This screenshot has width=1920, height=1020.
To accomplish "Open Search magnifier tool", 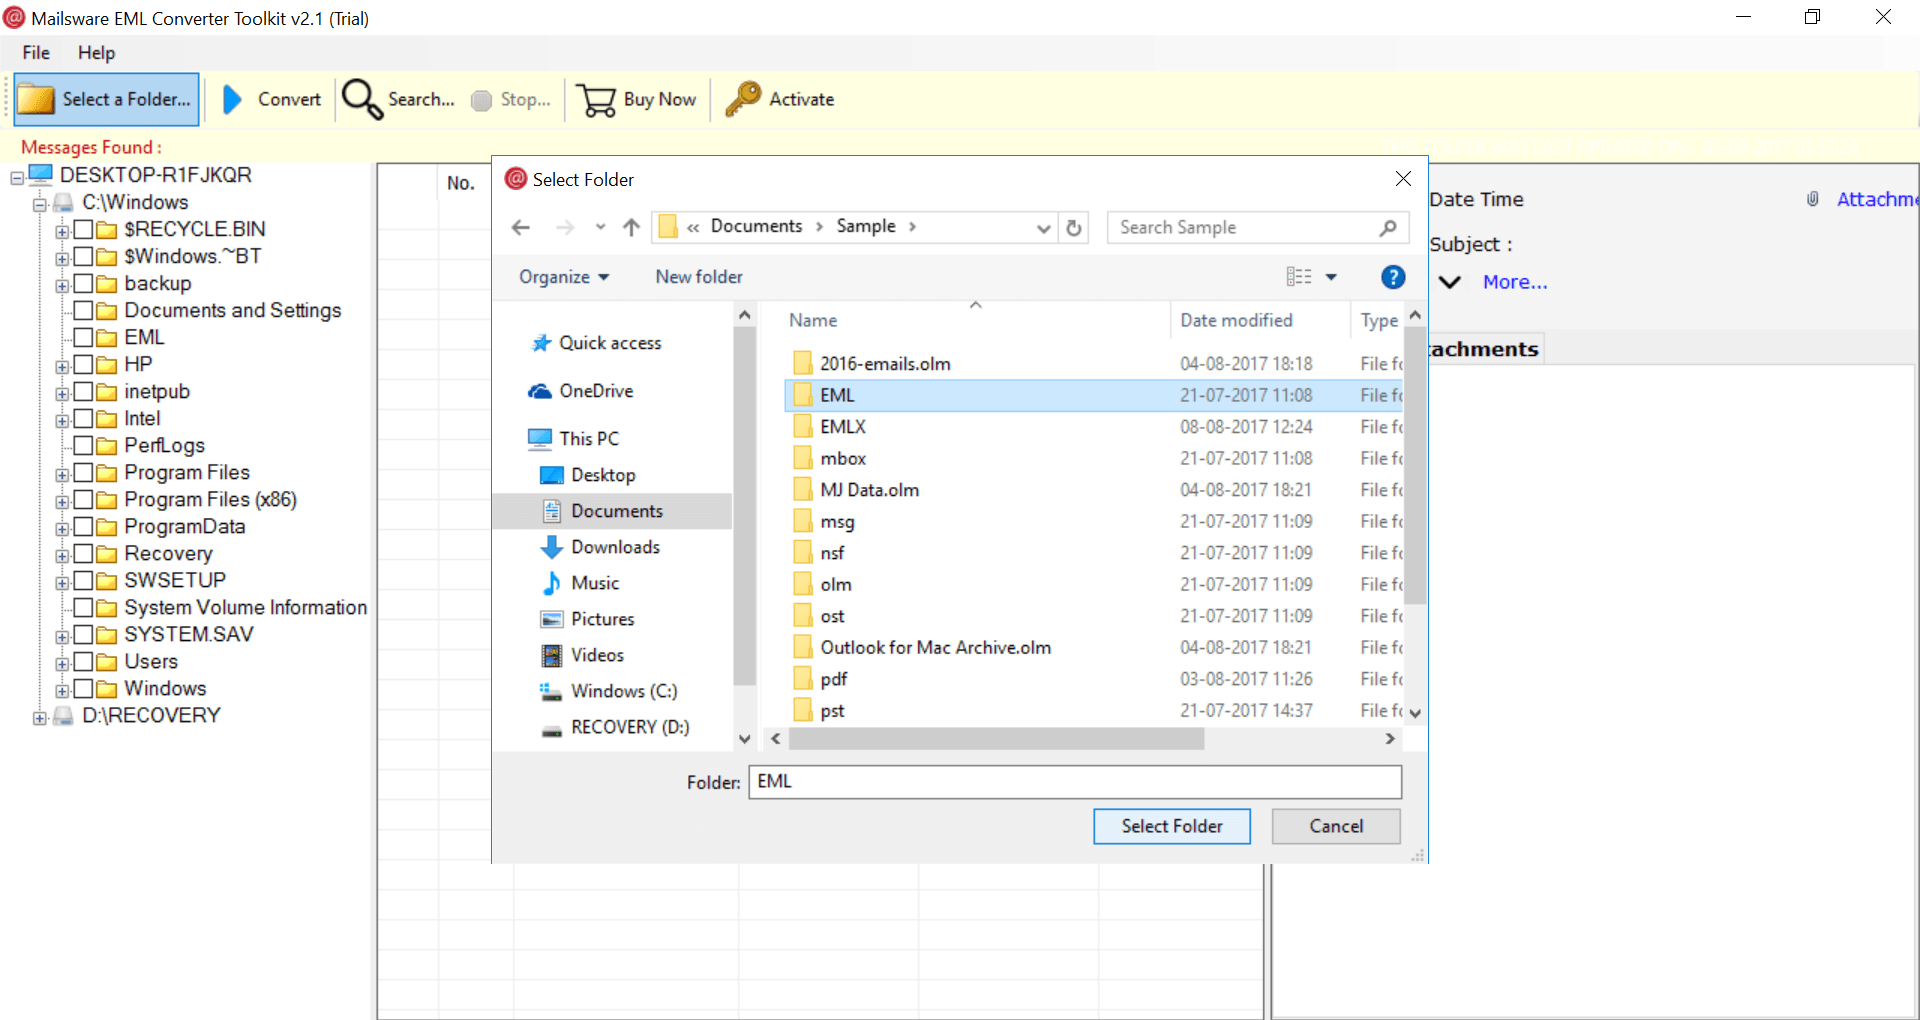I will 362,99.
